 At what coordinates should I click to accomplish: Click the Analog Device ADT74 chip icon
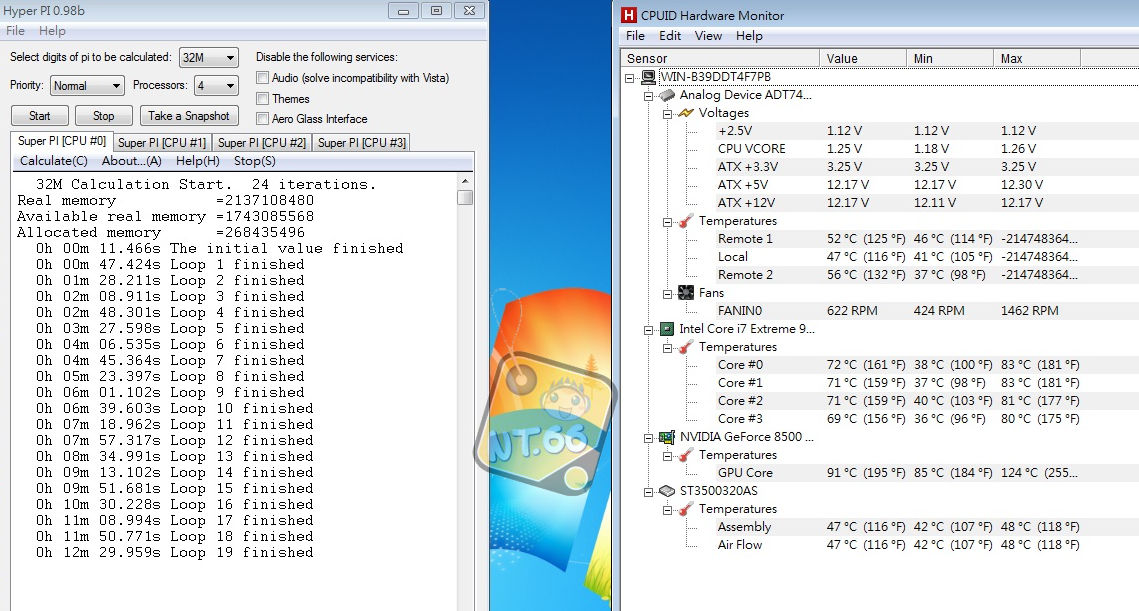pyautogui.click(x=667, y=95)
